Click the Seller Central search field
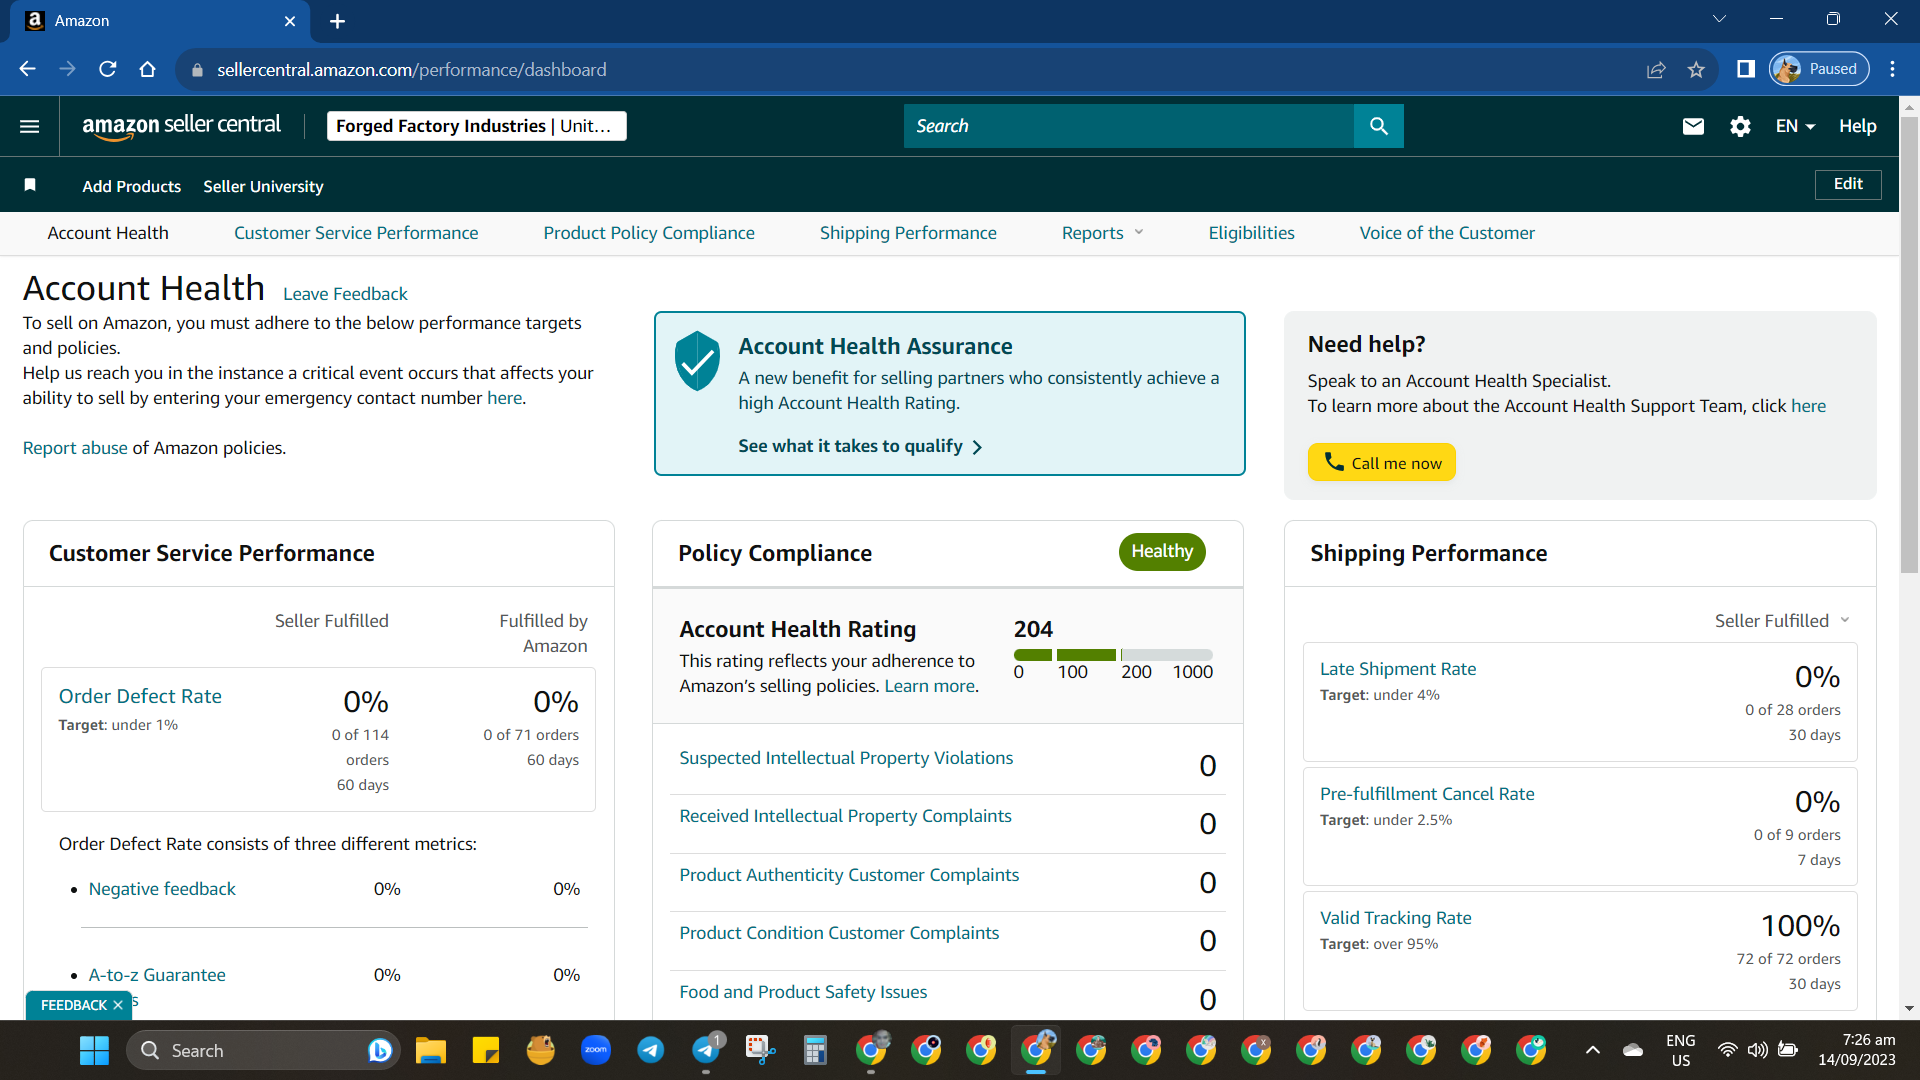Viewport: 1920px width, 1080px height. point(1128,126)
